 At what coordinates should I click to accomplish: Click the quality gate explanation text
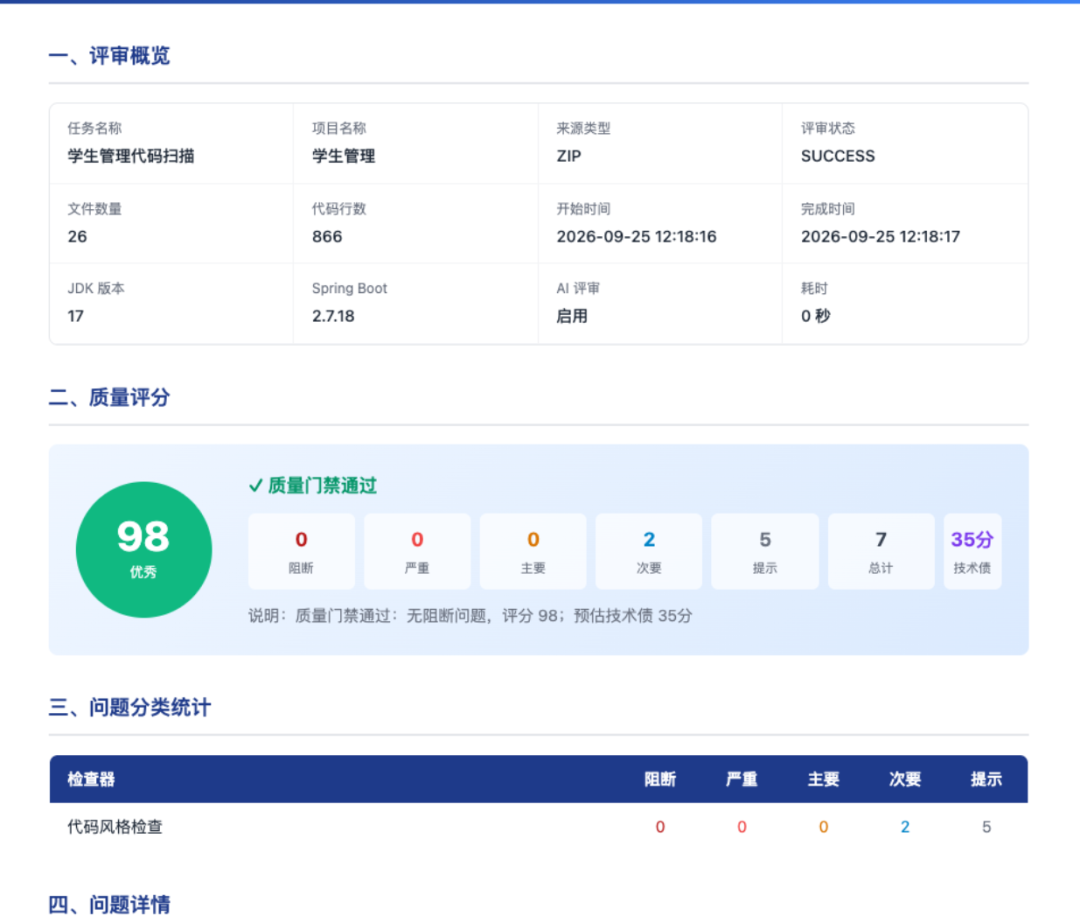coord(470,616)
